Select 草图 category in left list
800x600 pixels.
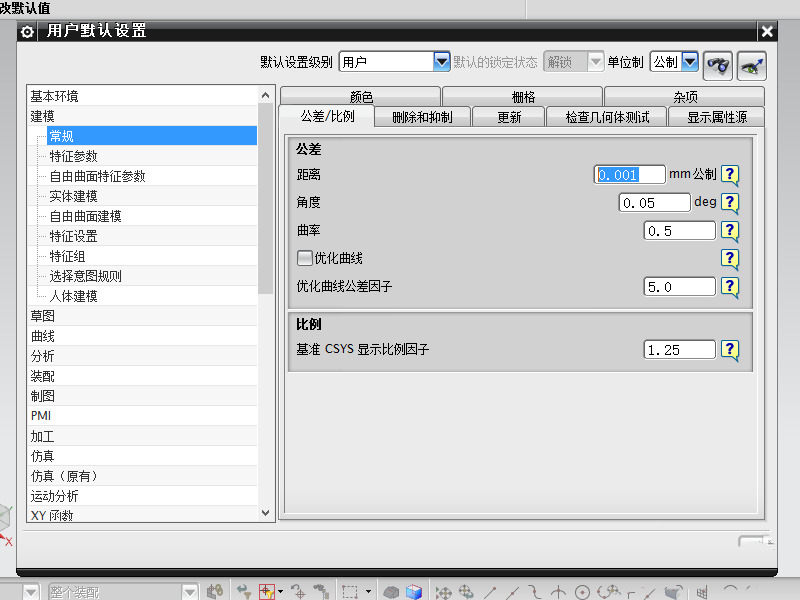(43, 316)
